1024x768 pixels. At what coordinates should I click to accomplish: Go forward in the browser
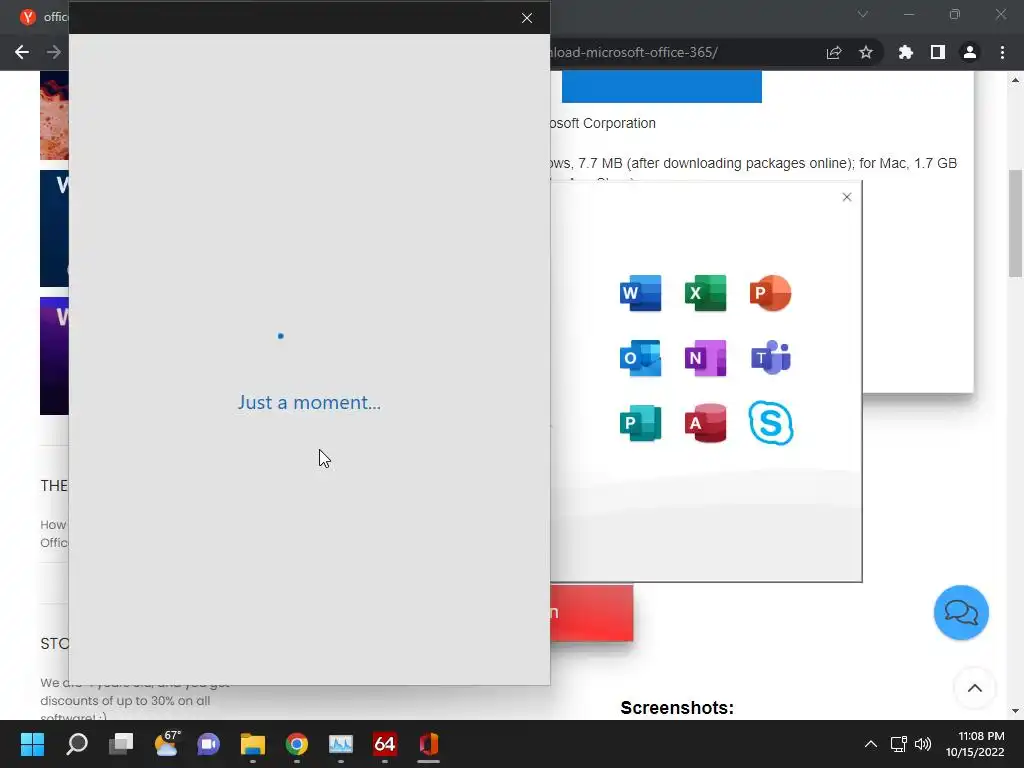click(54, 52)
